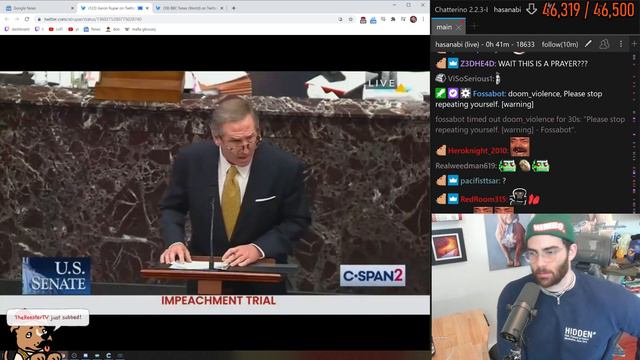Click the blue extension icon in Chrome toolbar

click(x=373, y=20)
